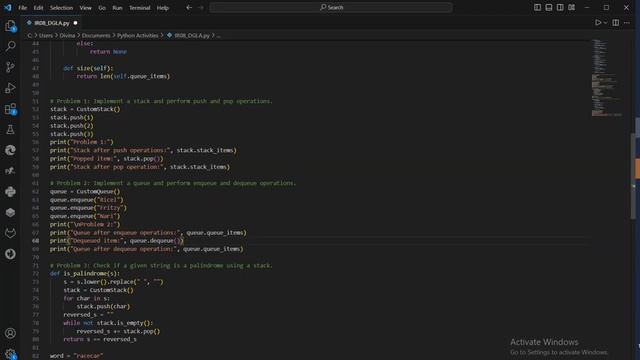Click the "while not stack.is_empty():" line
This screenshot has height=360, width=640.
click(x=108, y=323)
